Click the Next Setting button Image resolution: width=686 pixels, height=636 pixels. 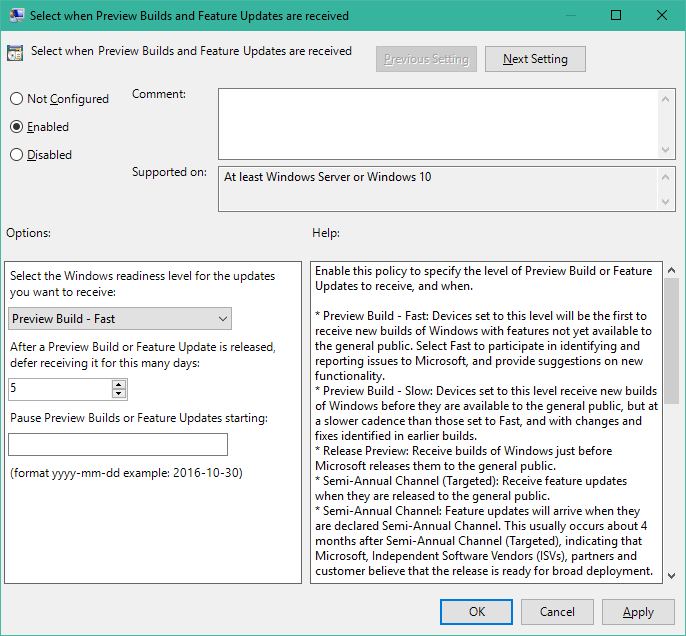tap(535, 59)
